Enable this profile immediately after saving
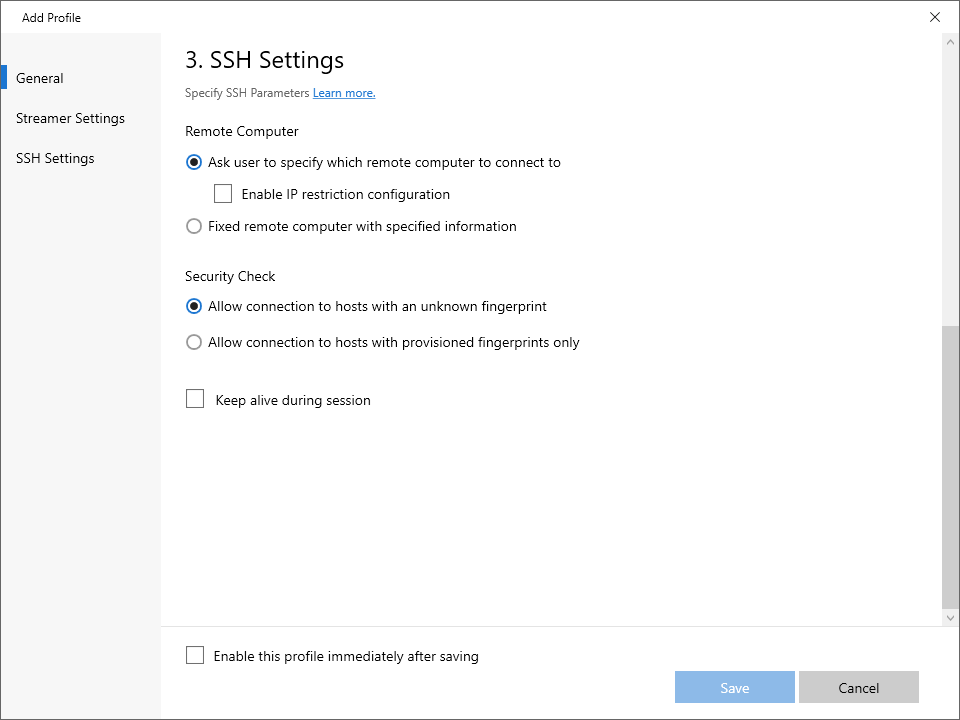 (195, 655)
